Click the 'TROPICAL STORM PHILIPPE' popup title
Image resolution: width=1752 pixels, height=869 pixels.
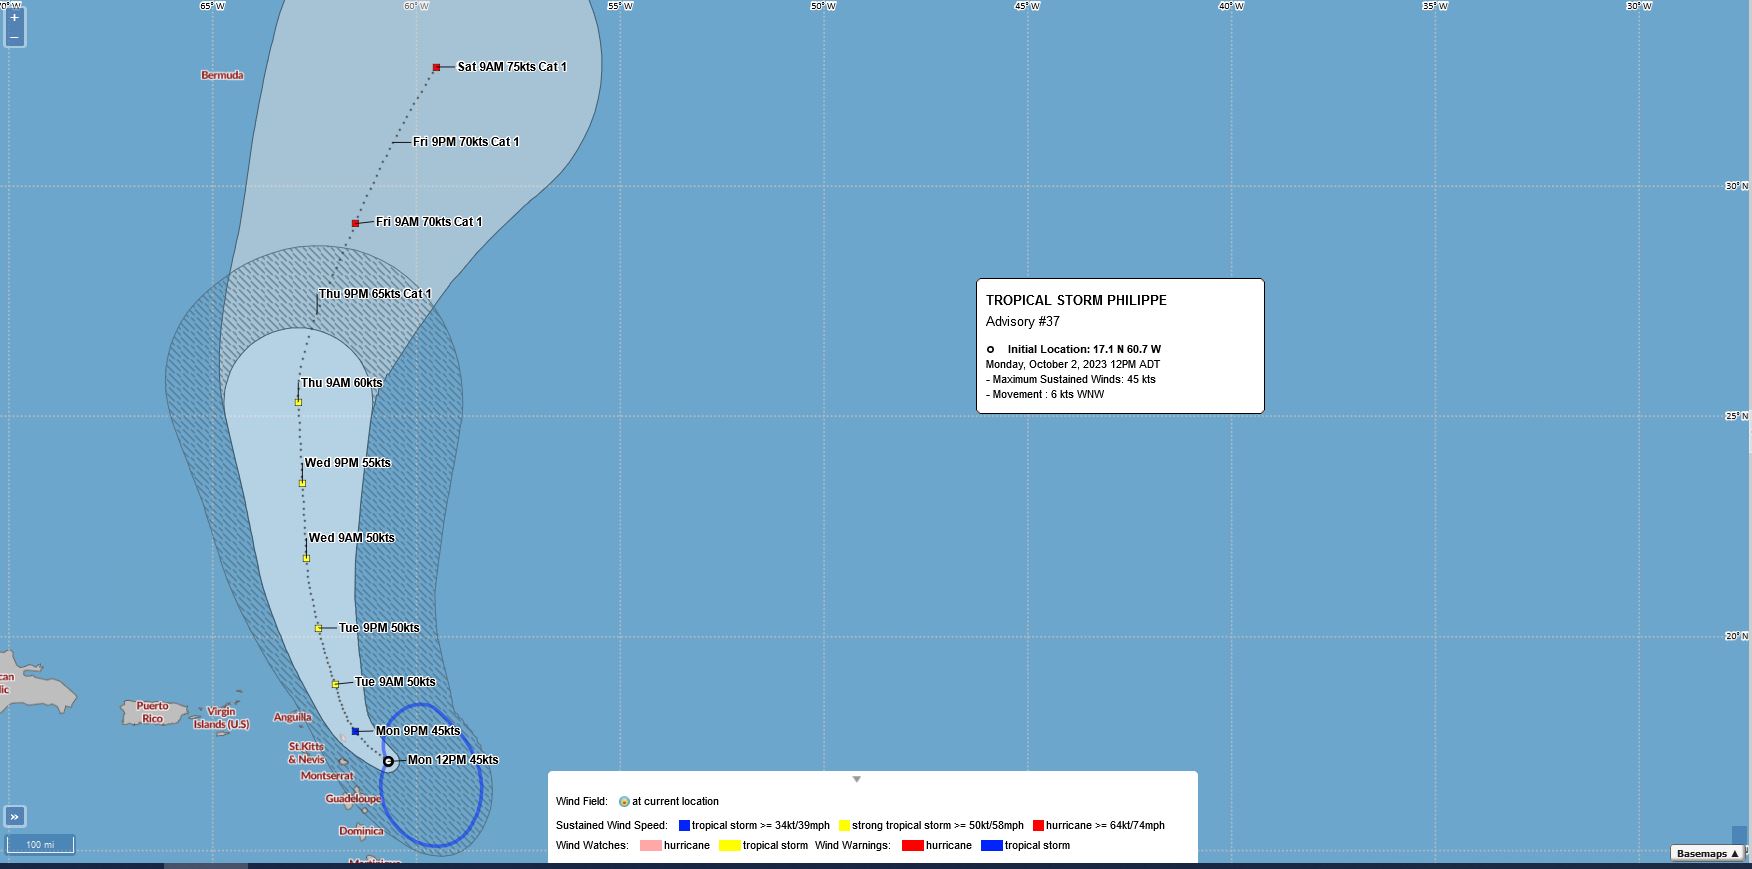(x=1076, y=300)
